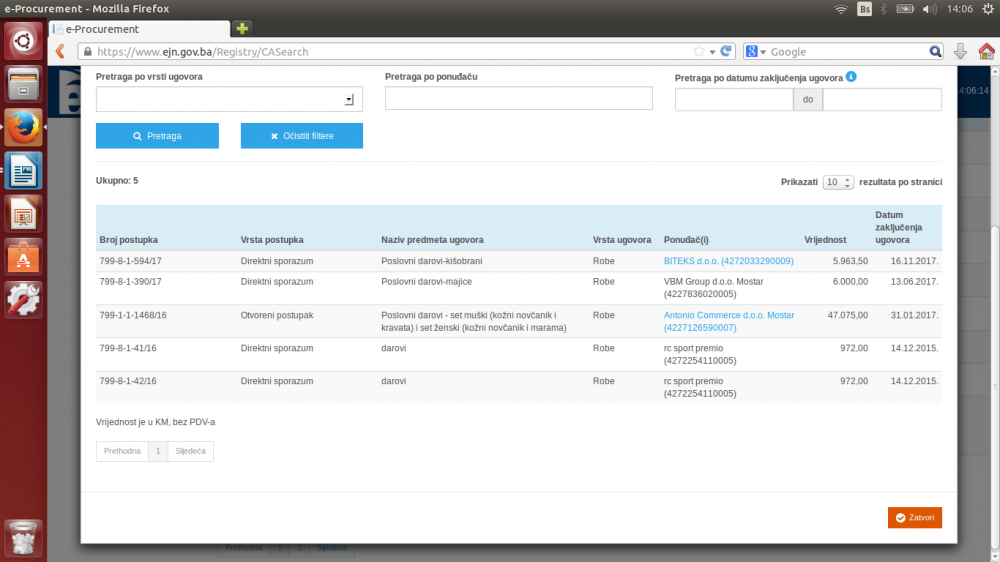1000x562 pixels.
Task: Click the Očistiti filtere button
Action: (x=302, y=136)
